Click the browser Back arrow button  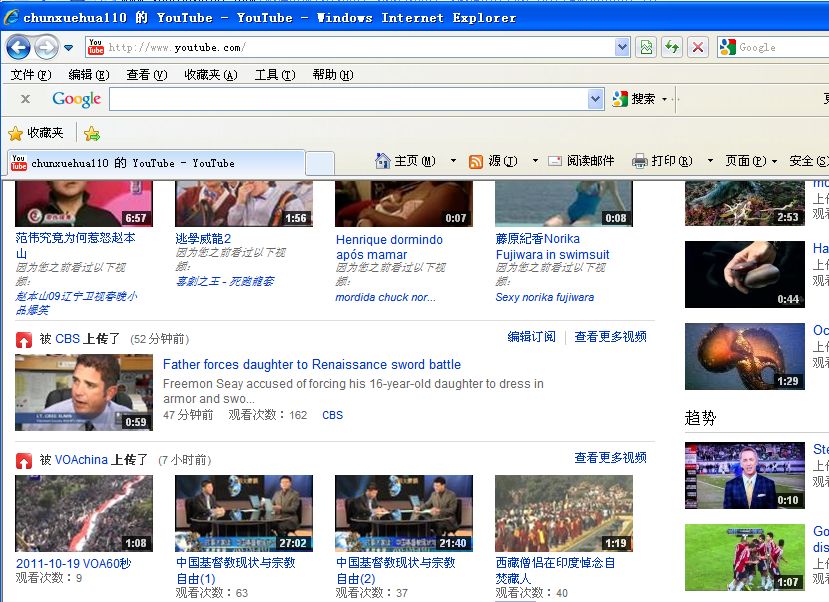point(19,48)
